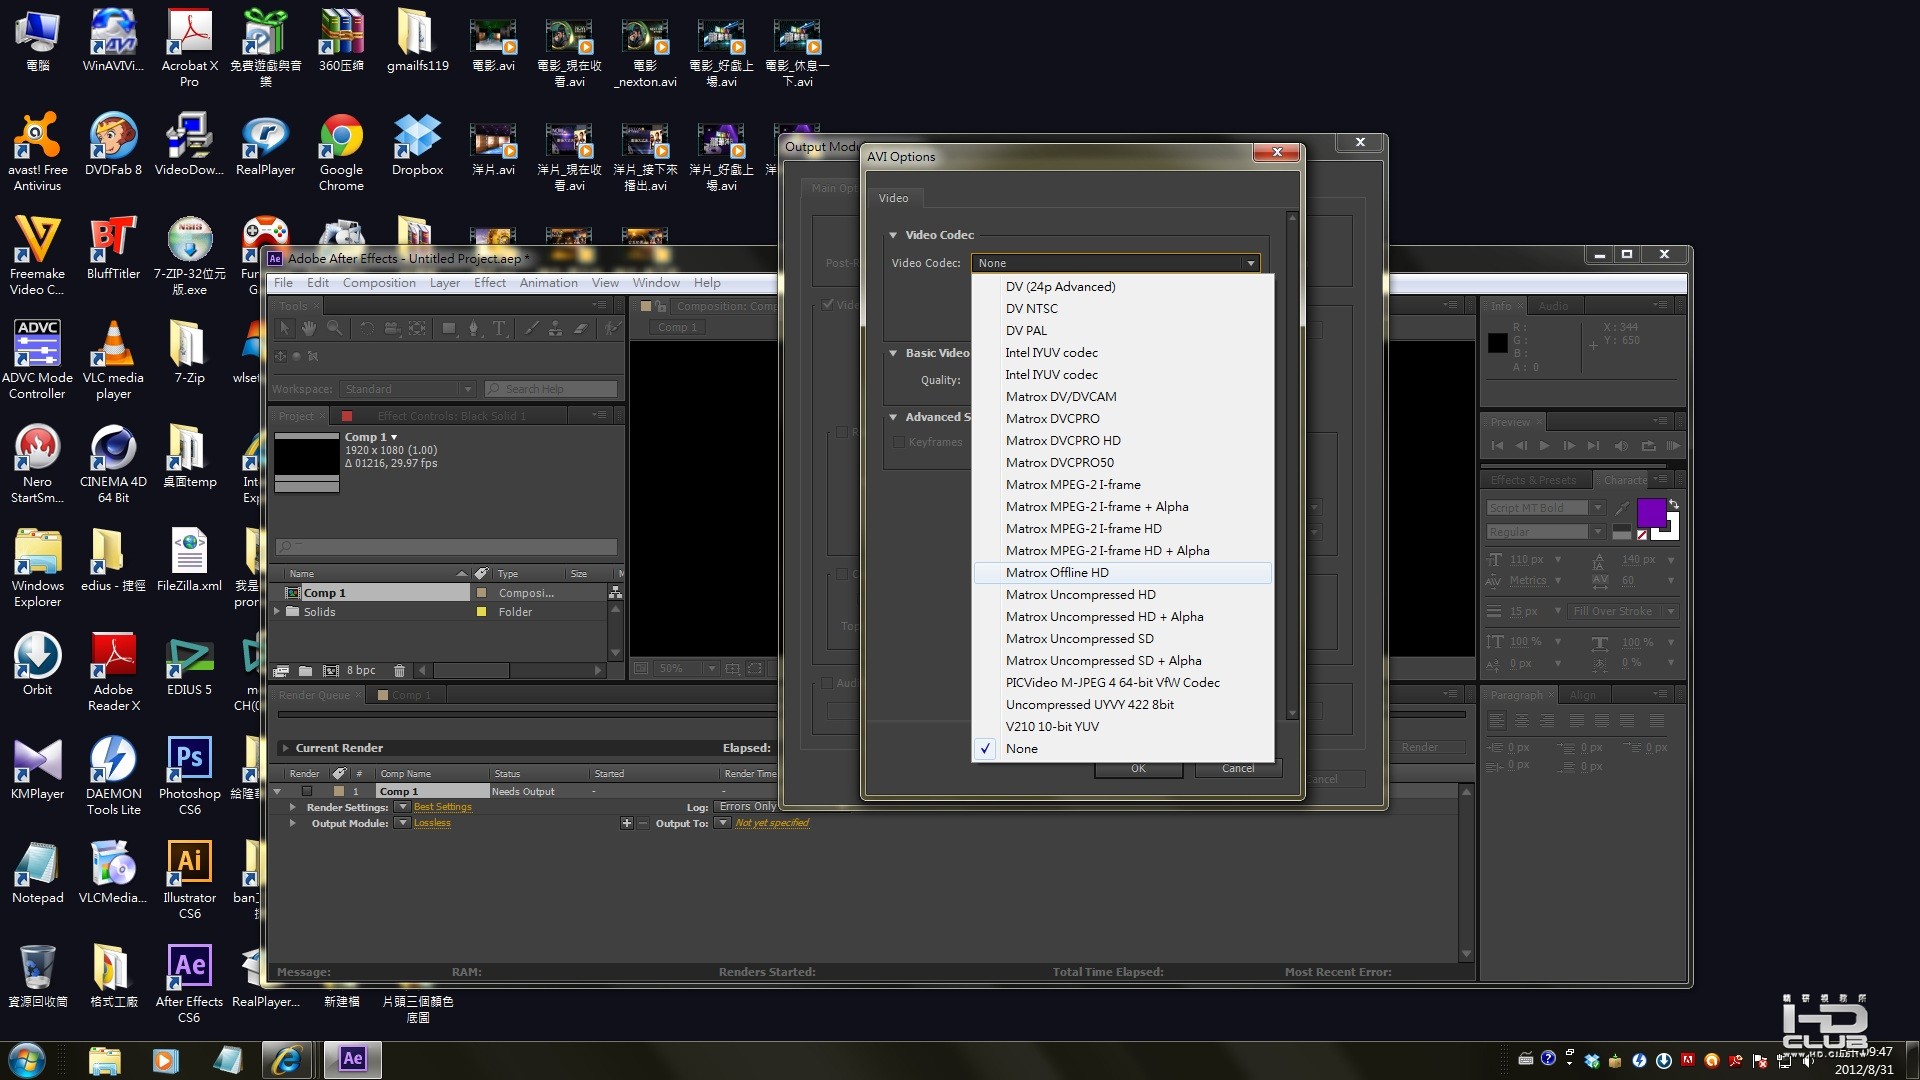1920x1080 pixels.
Task: Select the Horizontal Type tool
Action: 499,328
